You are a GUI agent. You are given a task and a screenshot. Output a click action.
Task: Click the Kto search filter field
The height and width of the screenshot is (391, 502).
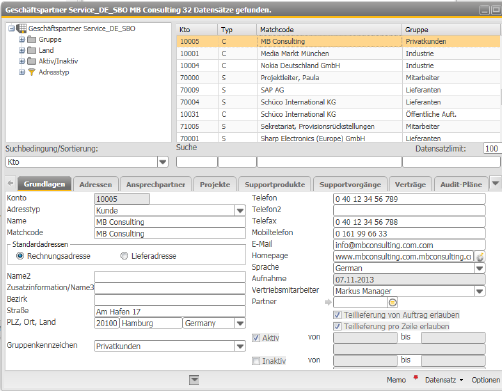tap(197, 162)
